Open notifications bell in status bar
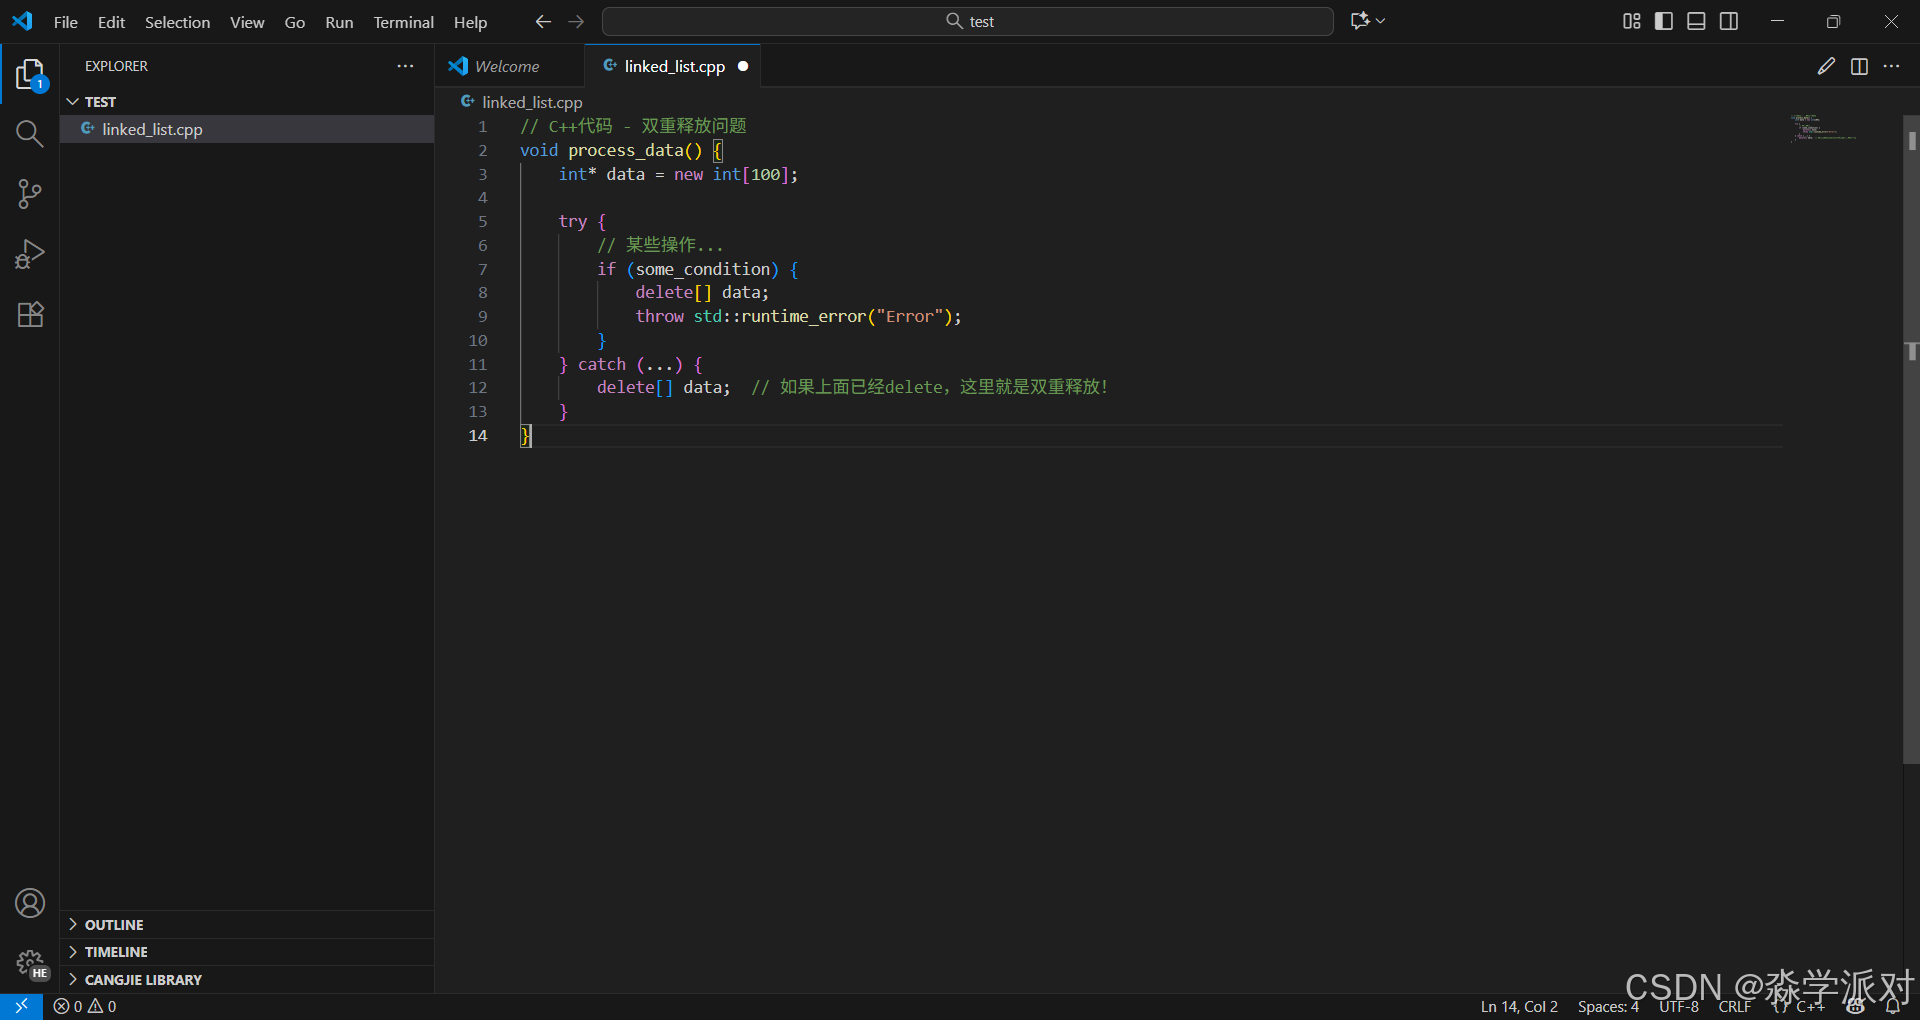This screenshot has width=1920, height=1020. (1892, 1006)
